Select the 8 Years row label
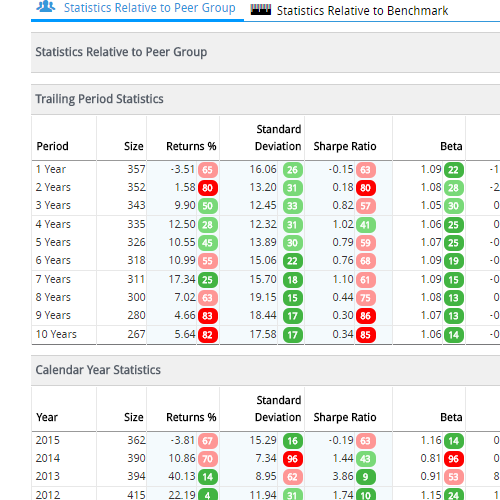 pos(53,297)
